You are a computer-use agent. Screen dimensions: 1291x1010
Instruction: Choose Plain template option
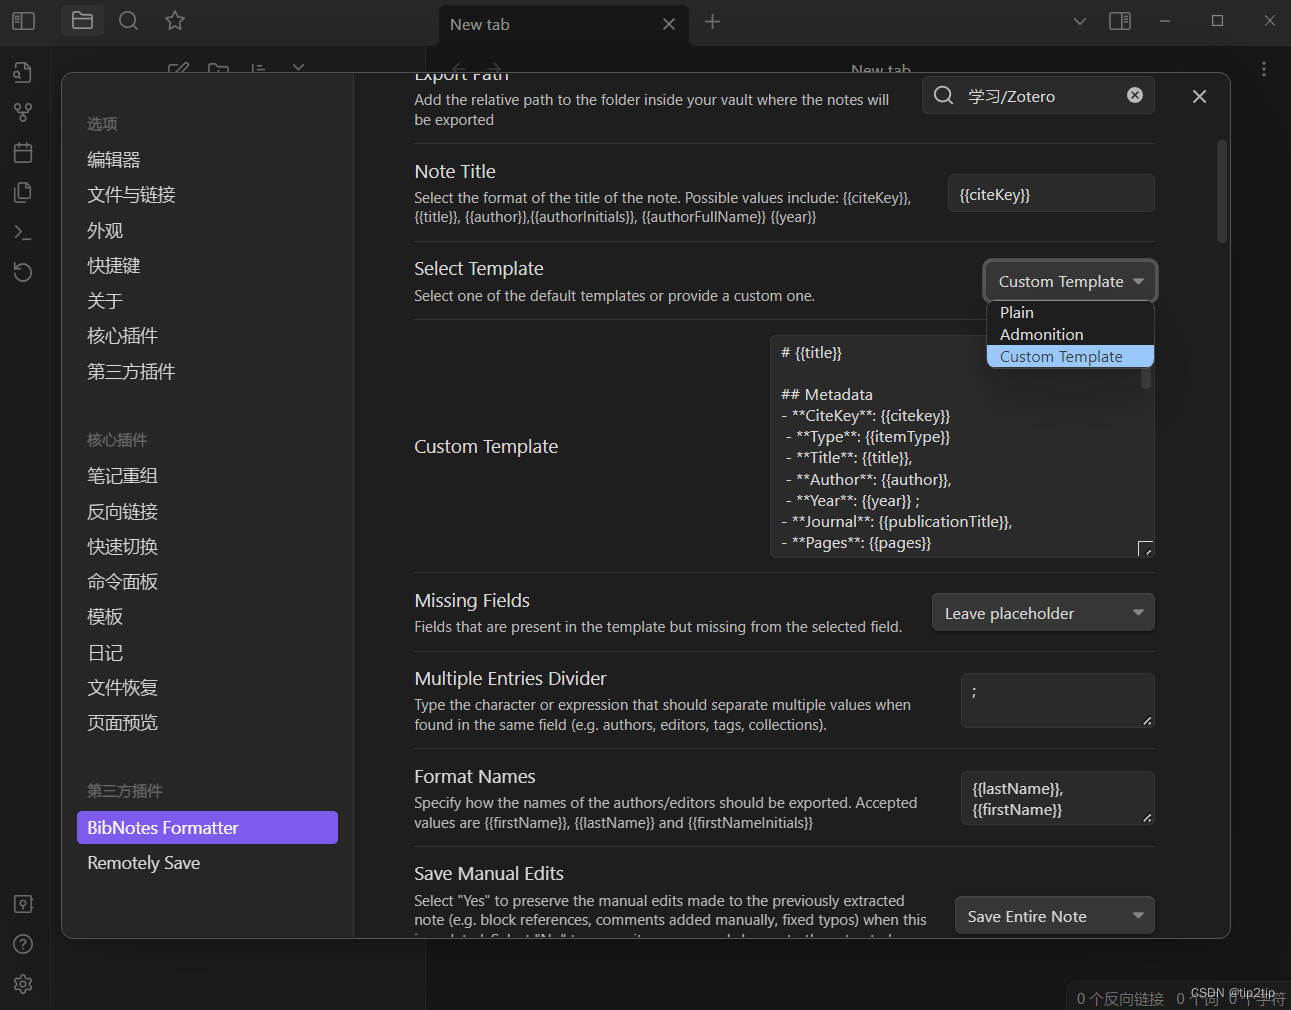(1070, 312)
